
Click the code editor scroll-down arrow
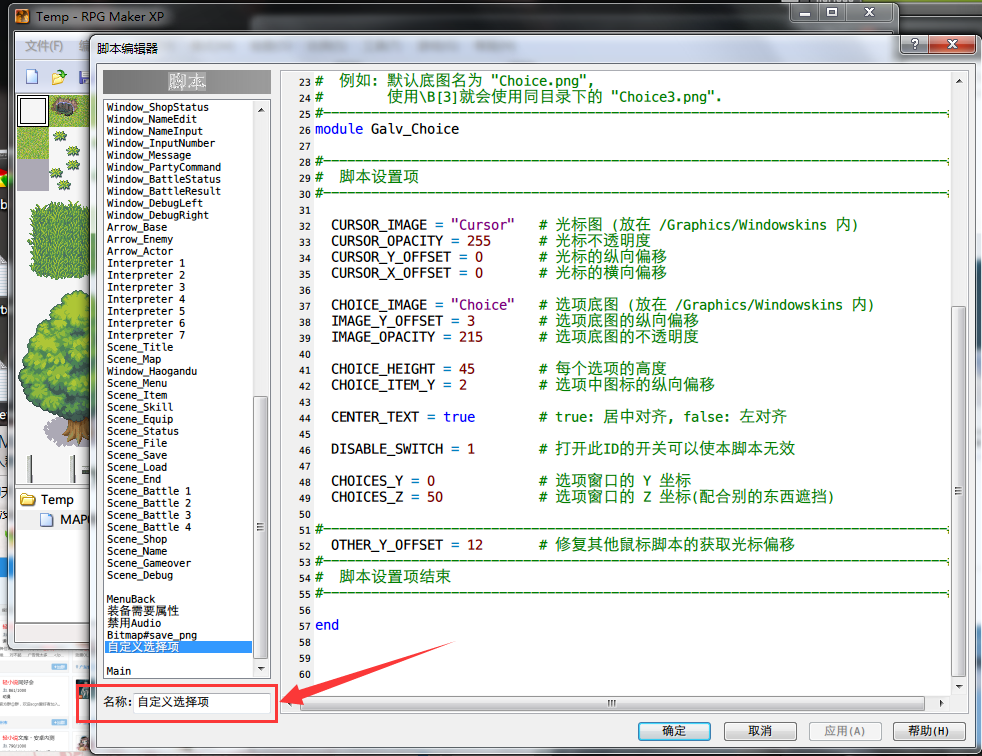[959, 687]
